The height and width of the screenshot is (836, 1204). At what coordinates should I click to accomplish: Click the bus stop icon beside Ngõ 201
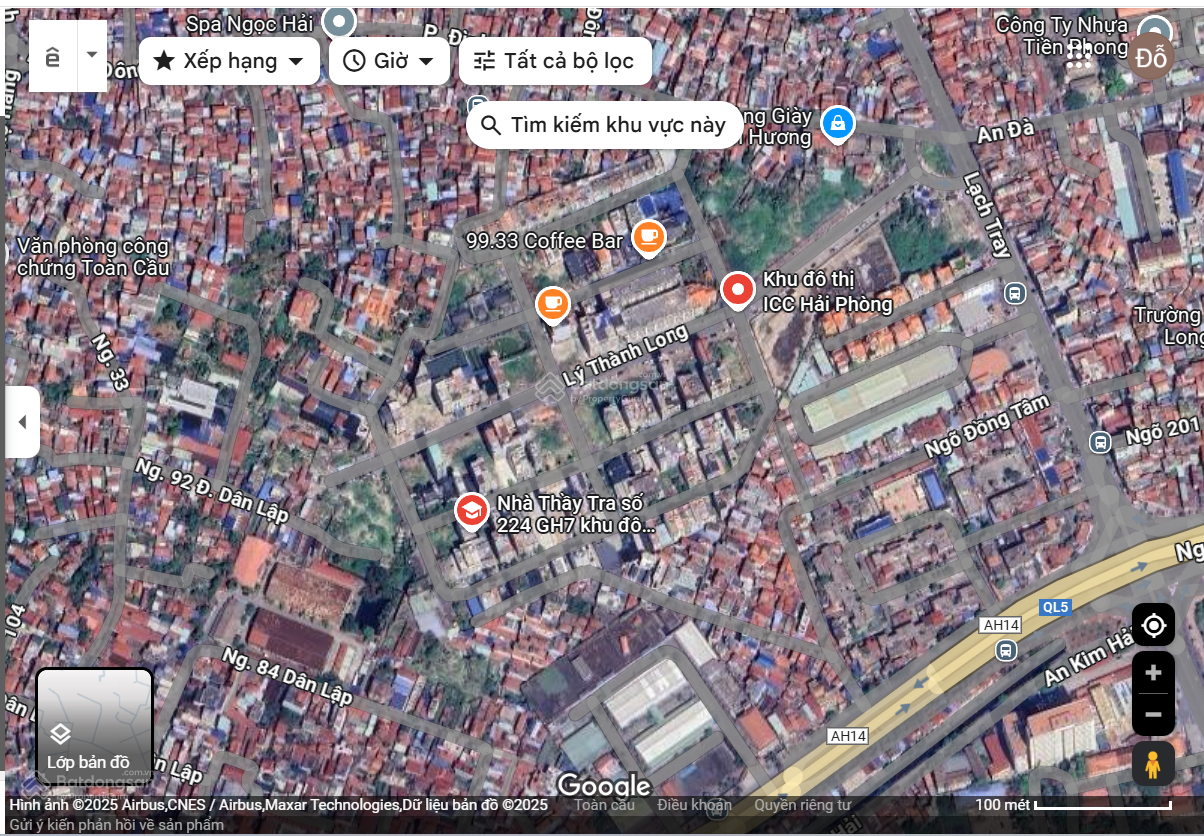tap(1101, 441)
